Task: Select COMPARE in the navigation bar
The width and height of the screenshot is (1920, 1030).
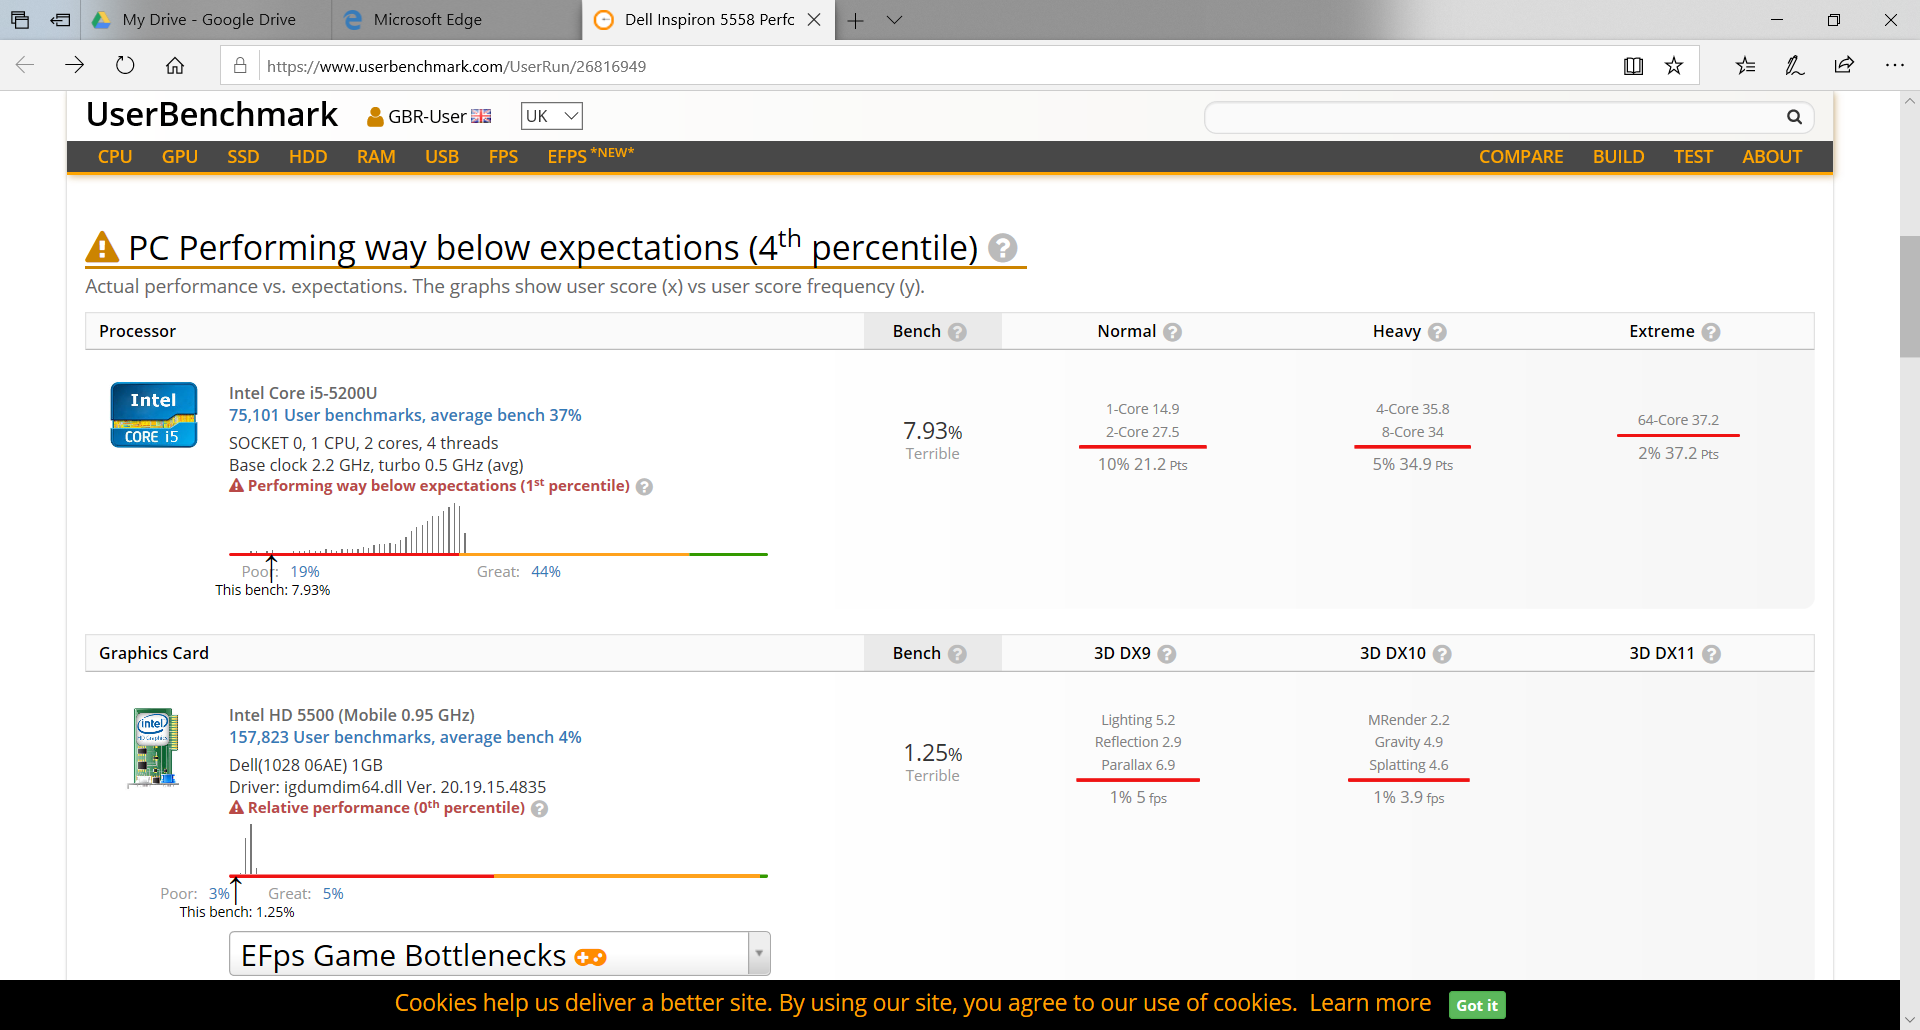Action: click(x=1520, y=157)
